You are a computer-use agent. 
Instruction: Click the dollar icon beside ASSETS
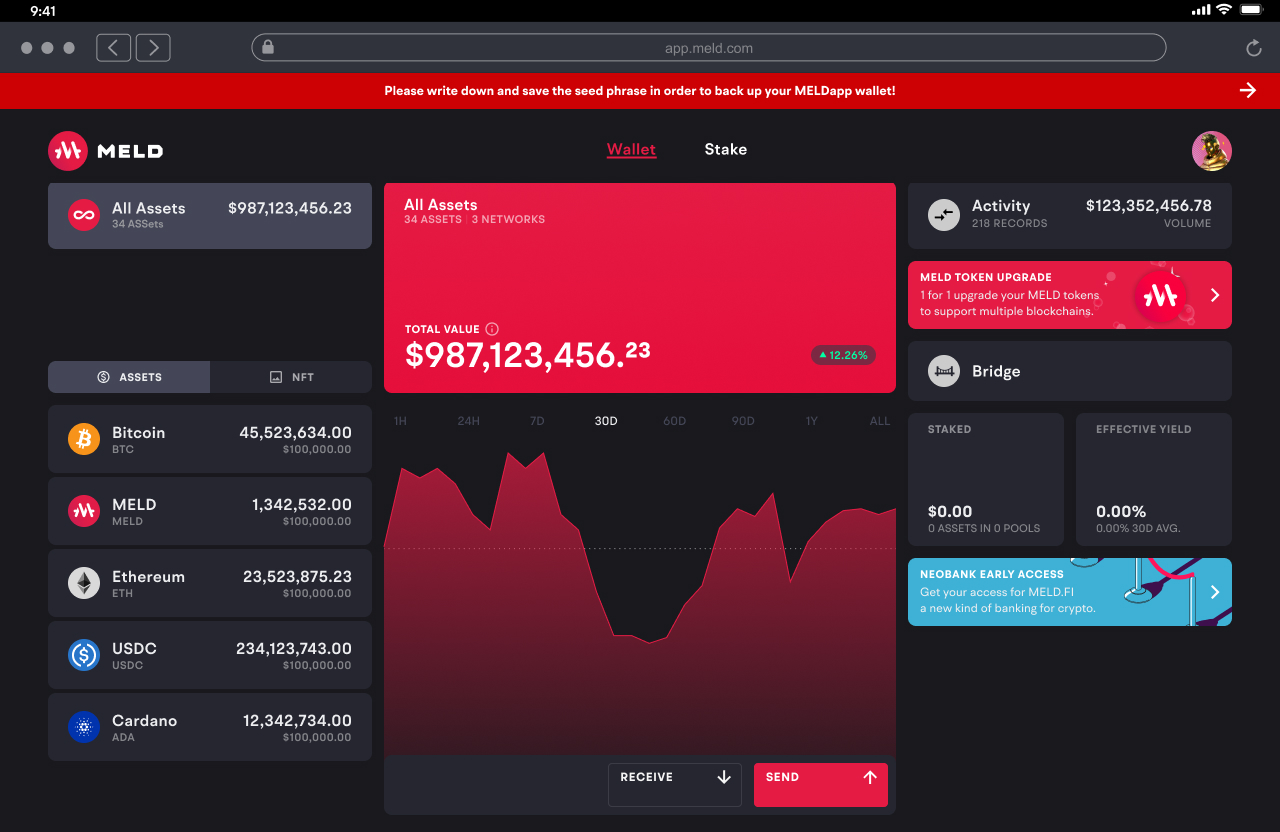pos(103,377)
